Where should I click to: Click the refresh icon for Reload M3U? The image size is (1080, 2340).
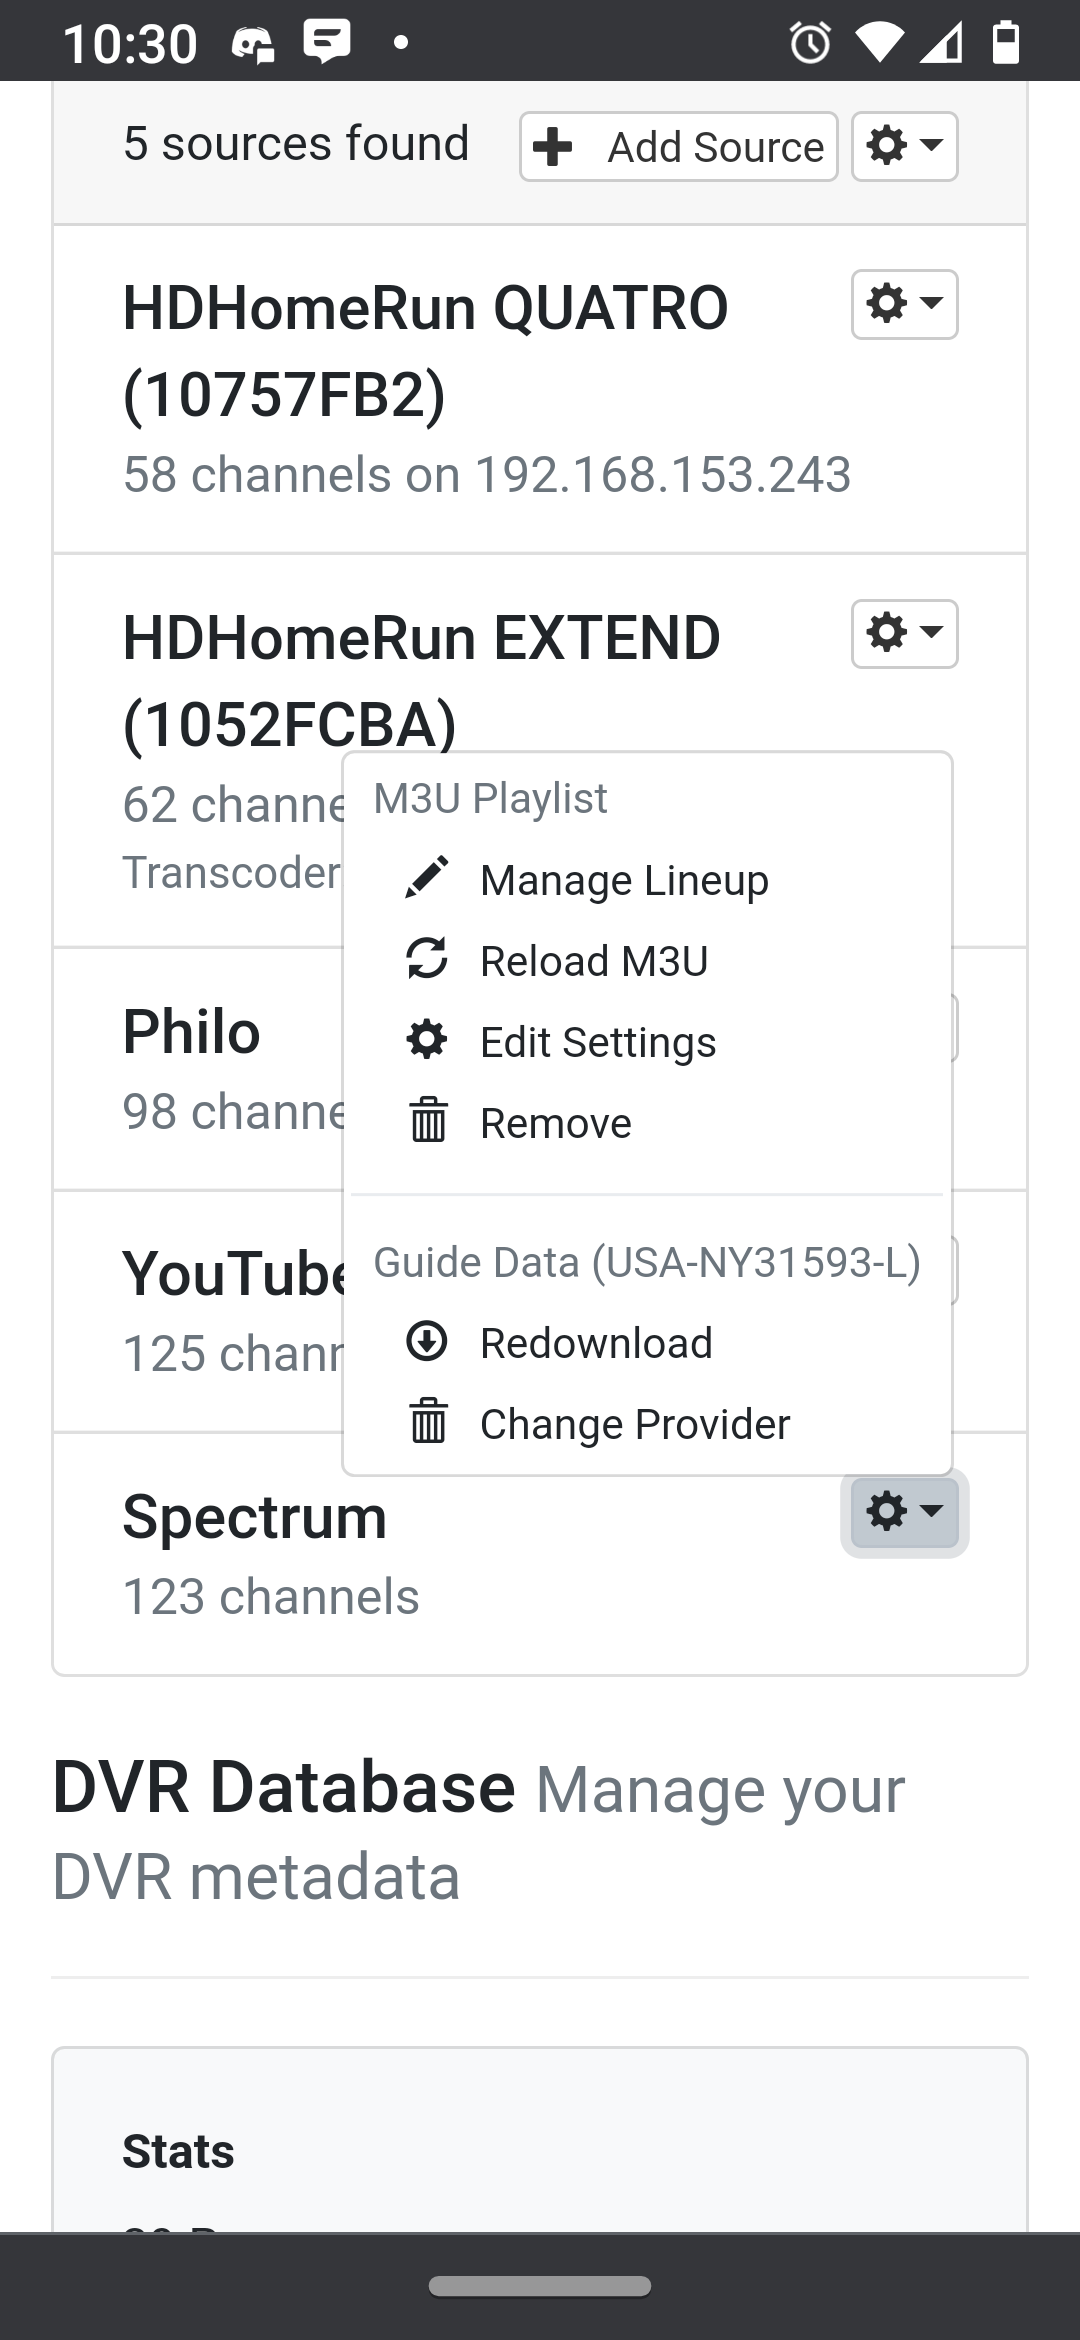427,959
